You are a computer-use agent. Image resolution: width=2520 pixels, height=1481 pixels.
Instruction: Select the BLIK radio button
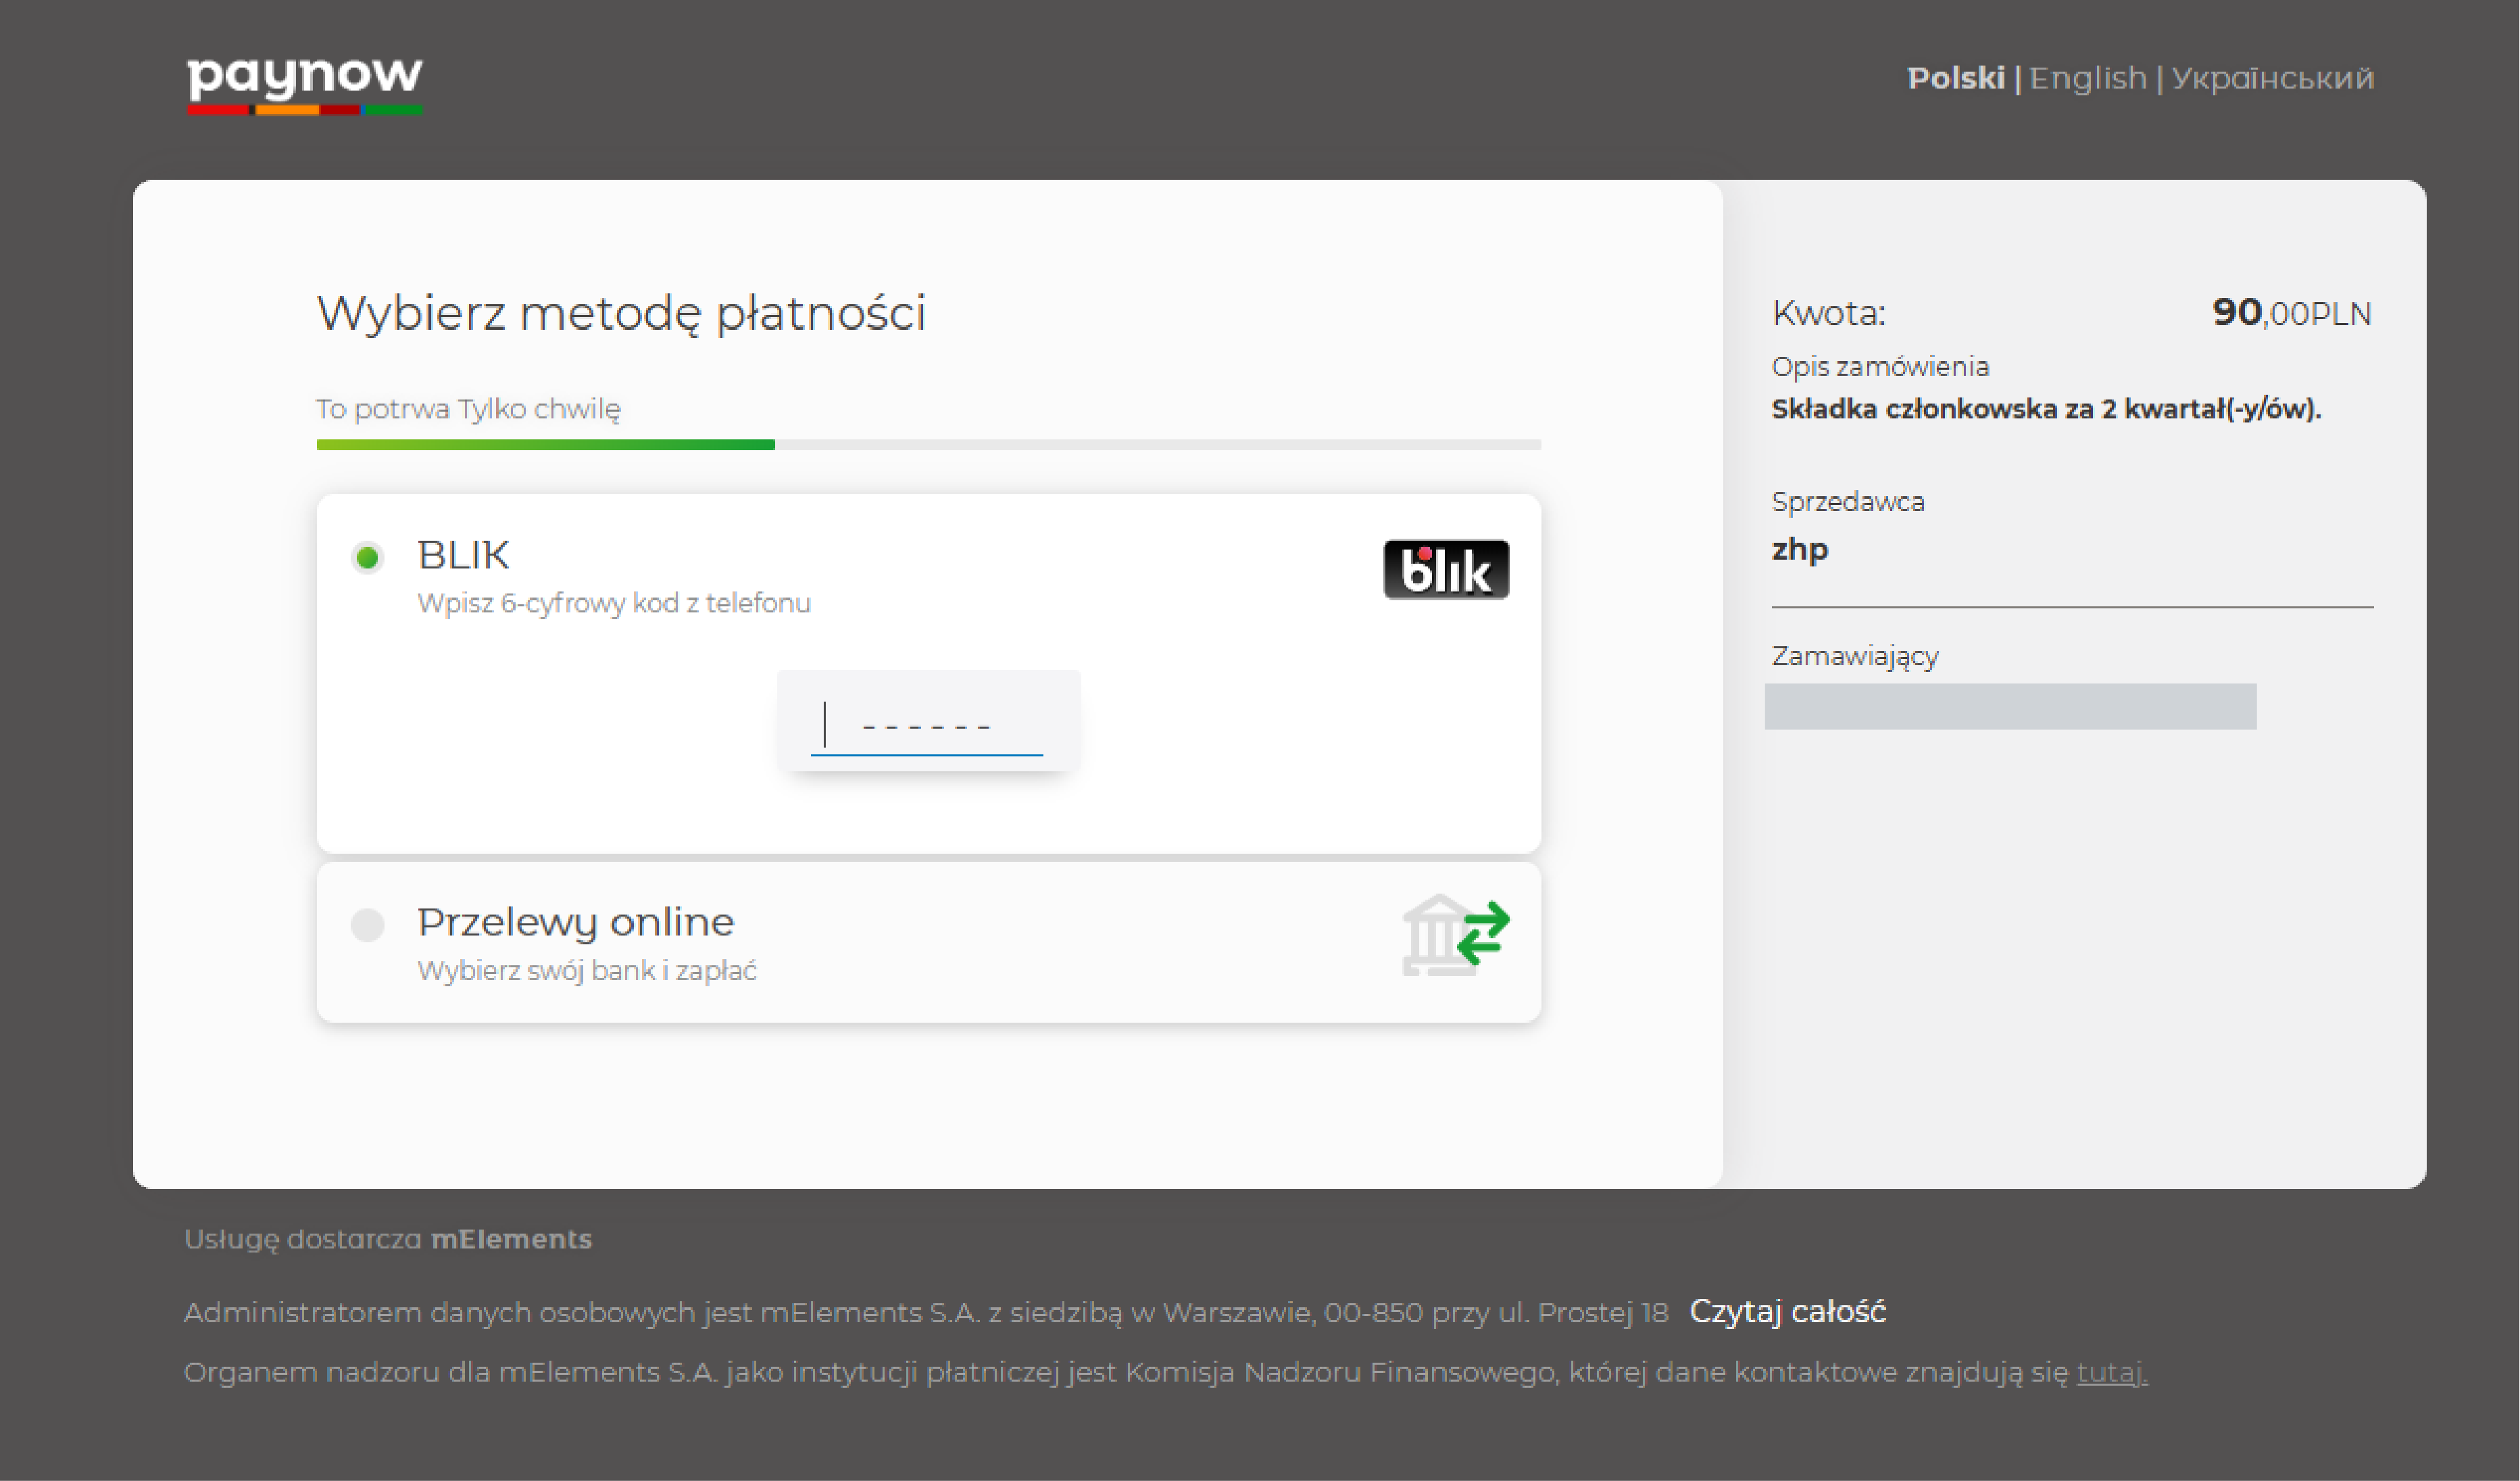[x=367, y=557]
